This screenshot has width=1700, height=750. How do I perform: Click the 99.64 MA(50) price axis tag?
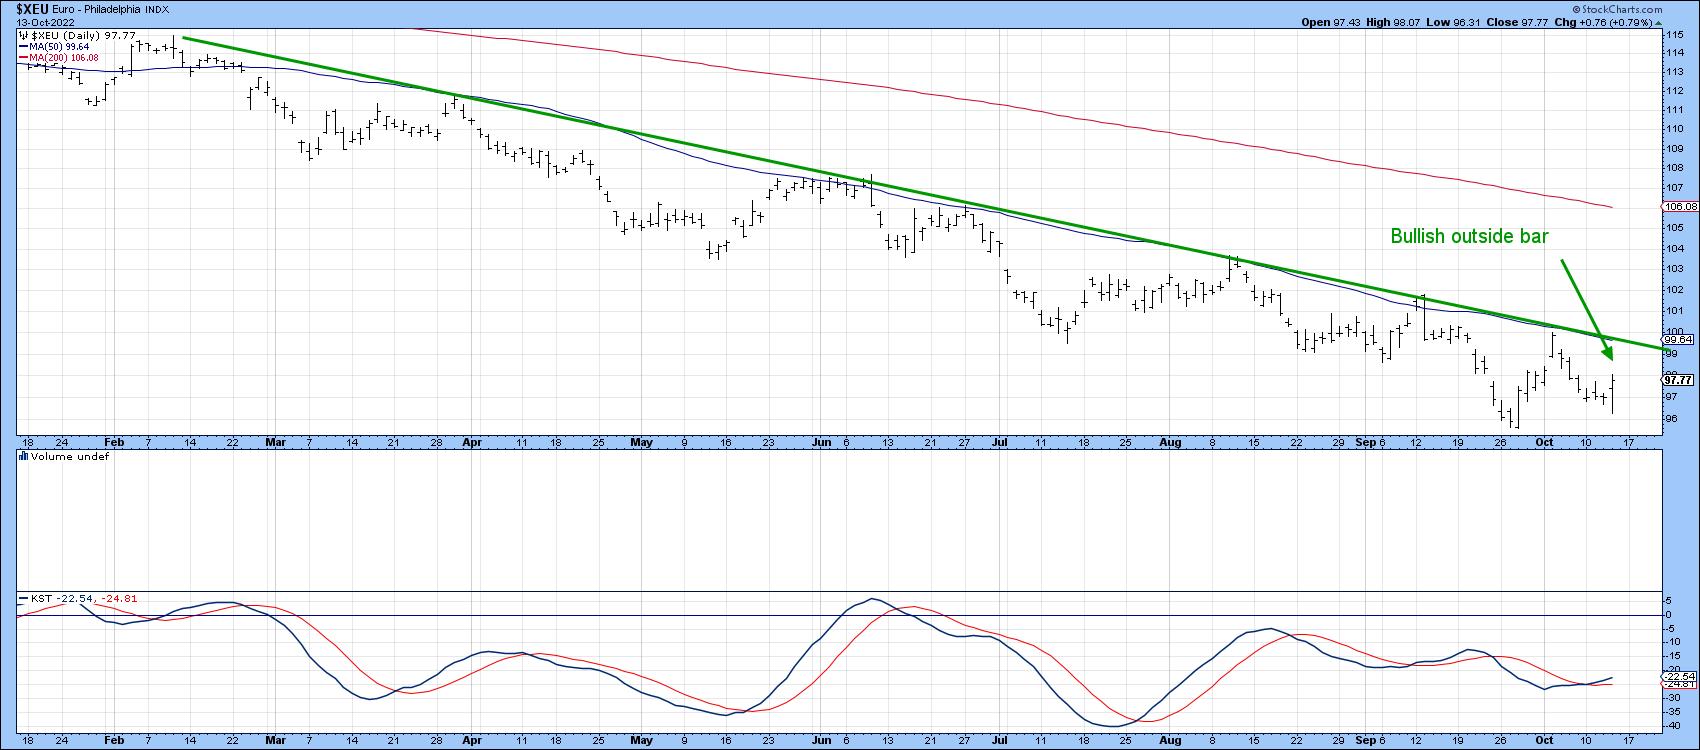(x=1681, y=339)
